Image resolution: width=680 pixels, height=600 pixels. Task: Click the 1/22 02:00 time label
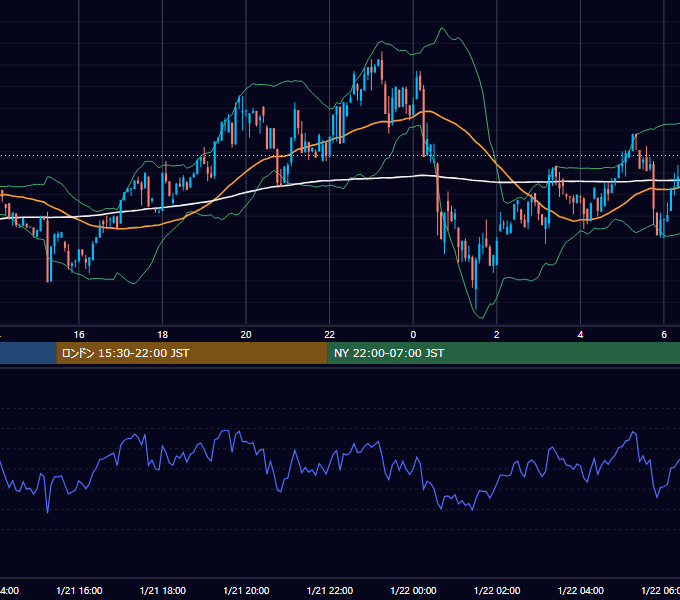497,590
